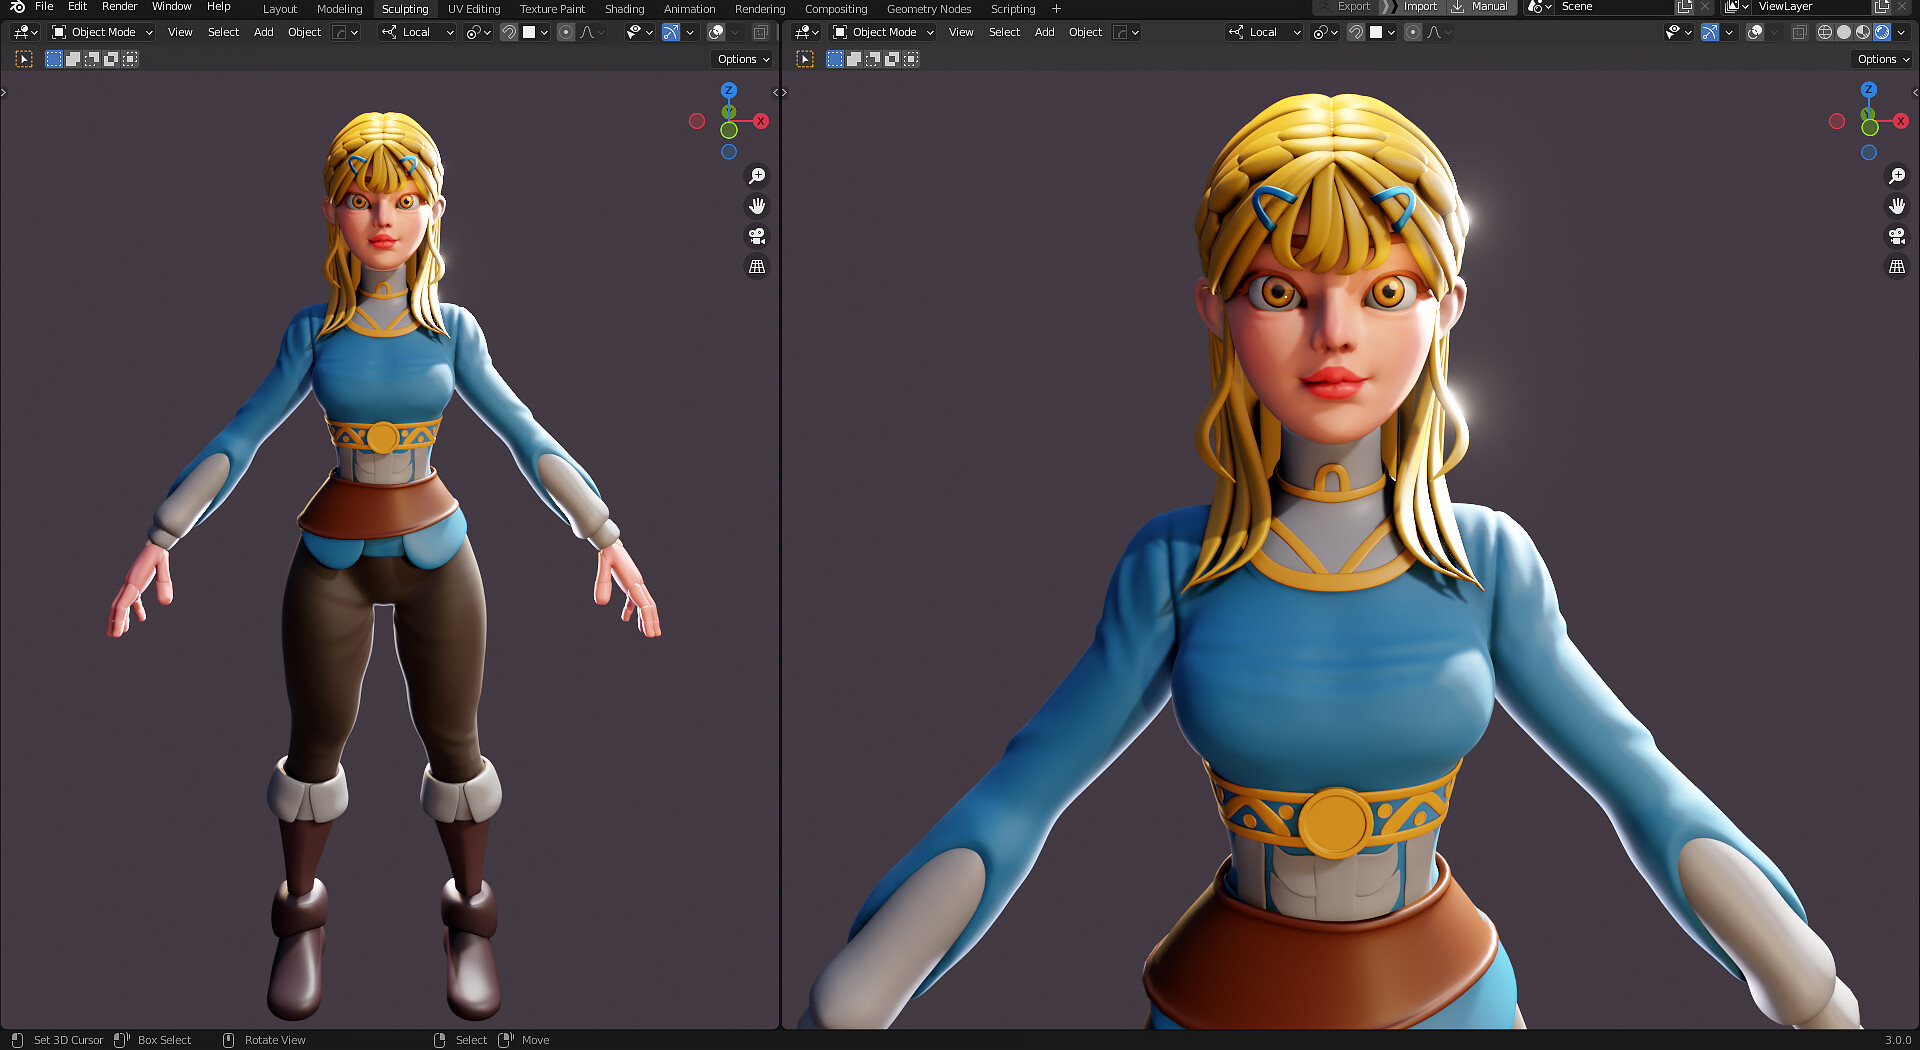Select the Wireframe viewport shading icon
This screenshot has width=1920, height=1050.
pyautogui.click(x=1824, y=32)
